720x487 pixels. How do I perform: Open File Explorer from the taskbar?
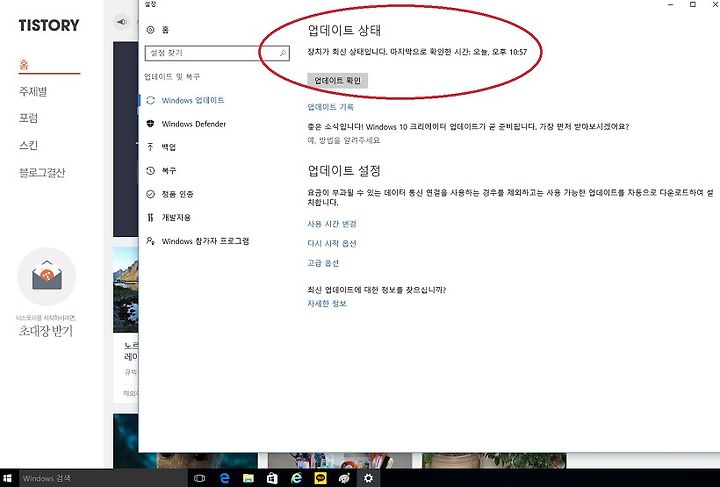tap(248, 478)
